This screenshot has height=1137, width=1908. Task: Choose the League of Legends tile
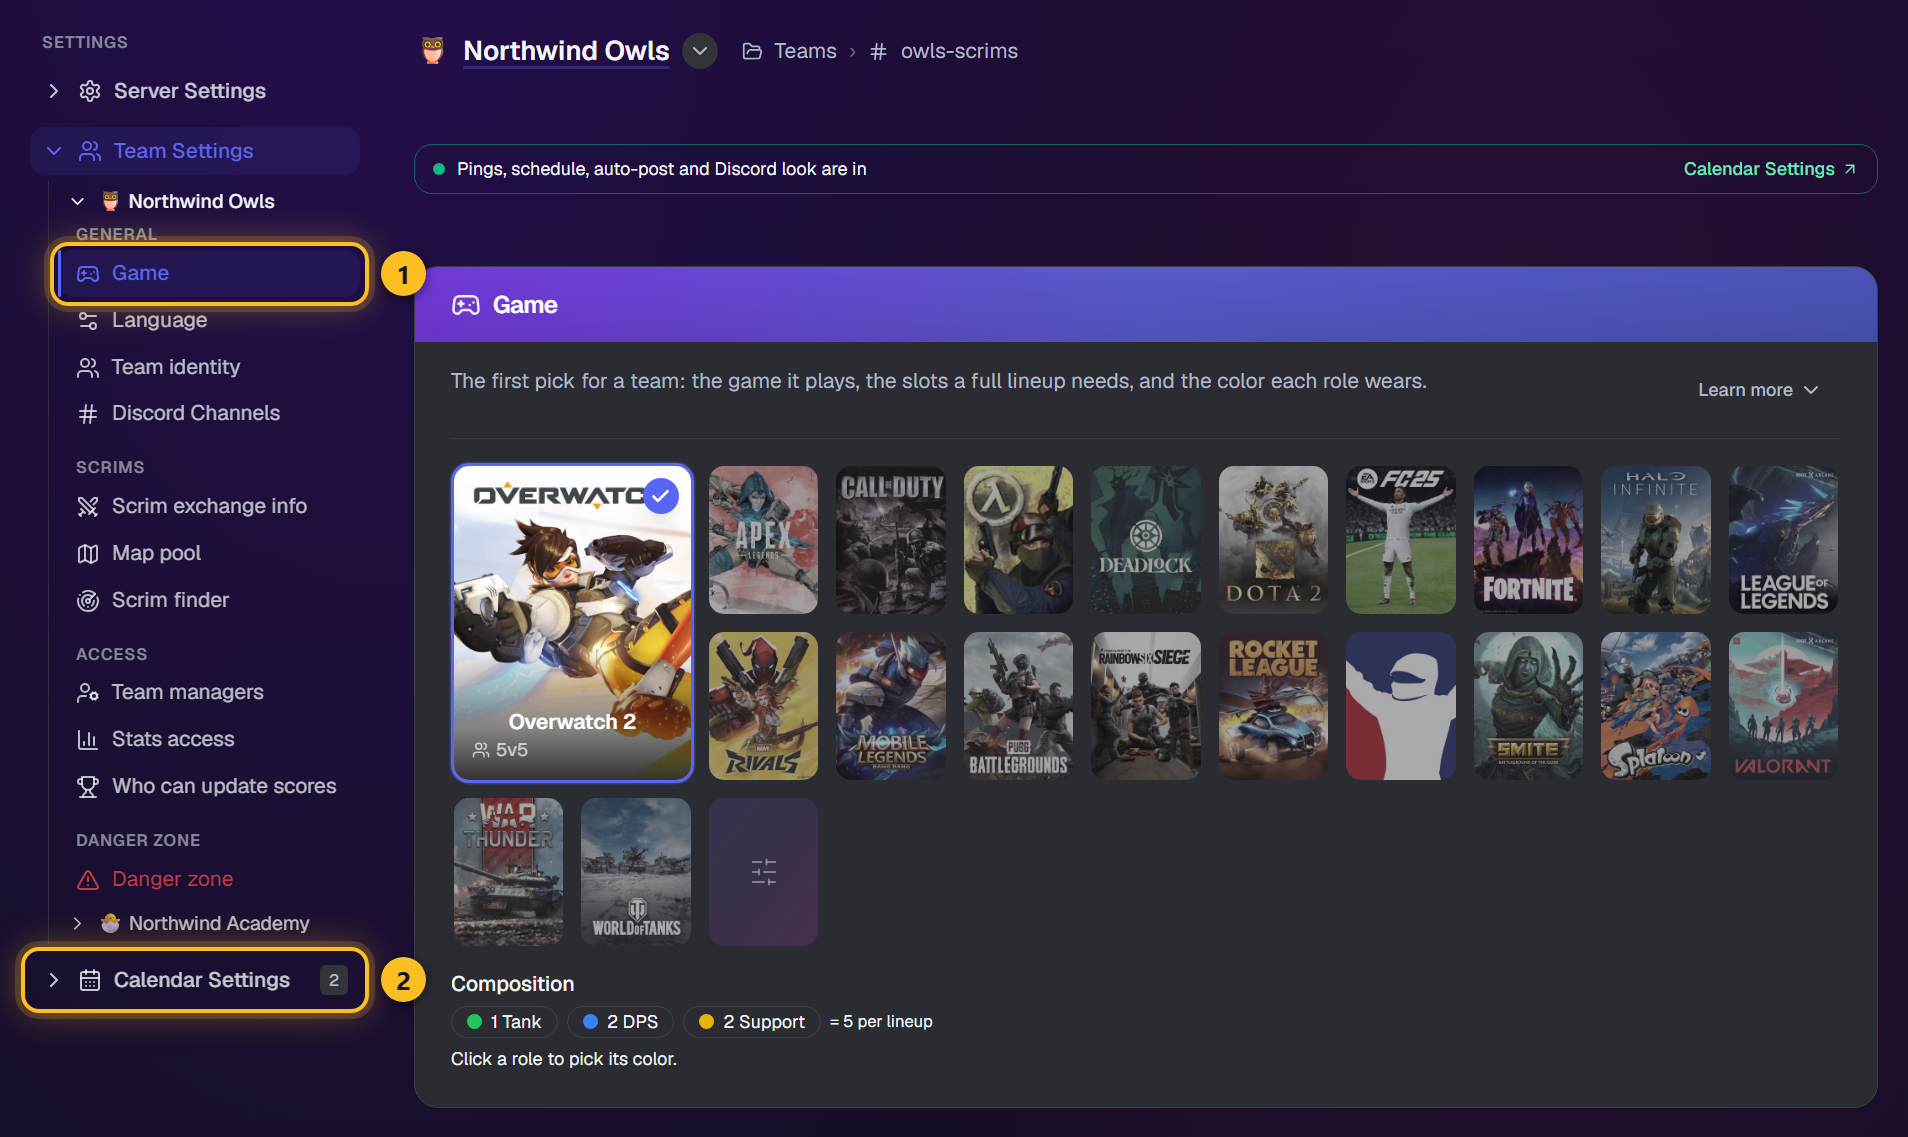(x=1783, y=540)
